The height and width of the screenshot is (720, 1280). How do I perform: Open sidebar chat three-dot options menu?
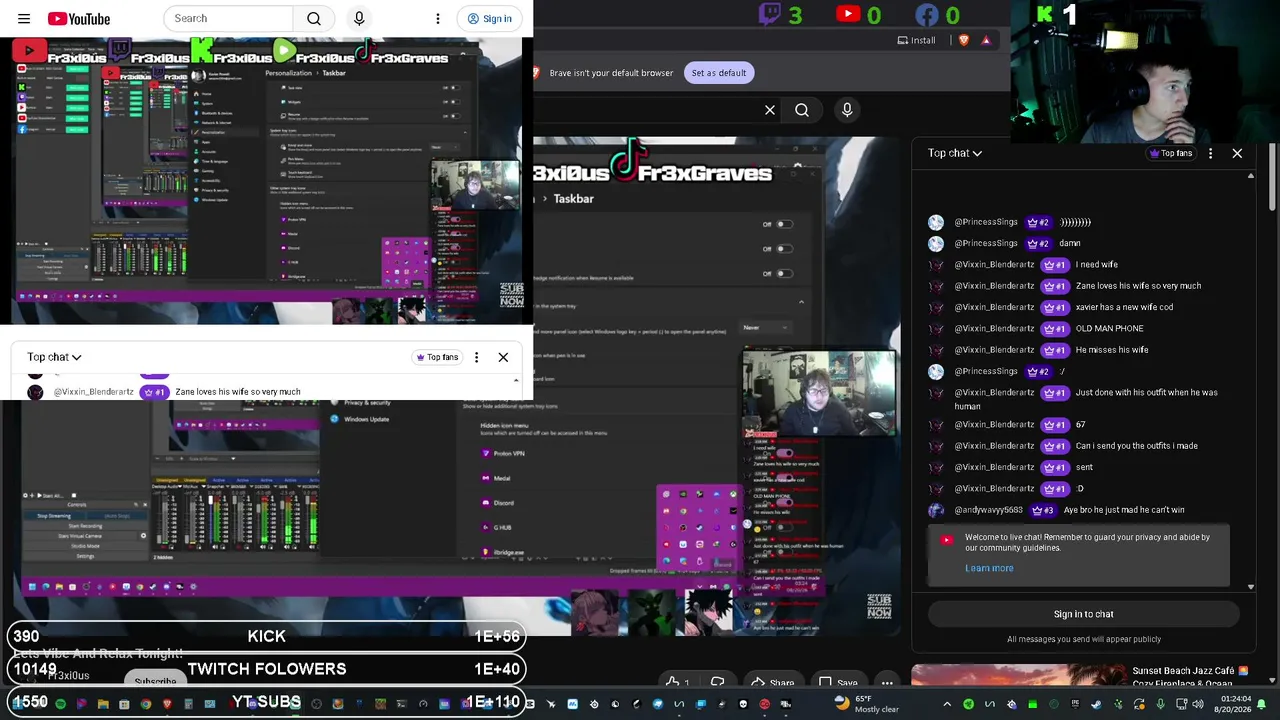click(x=1210, y=153)
